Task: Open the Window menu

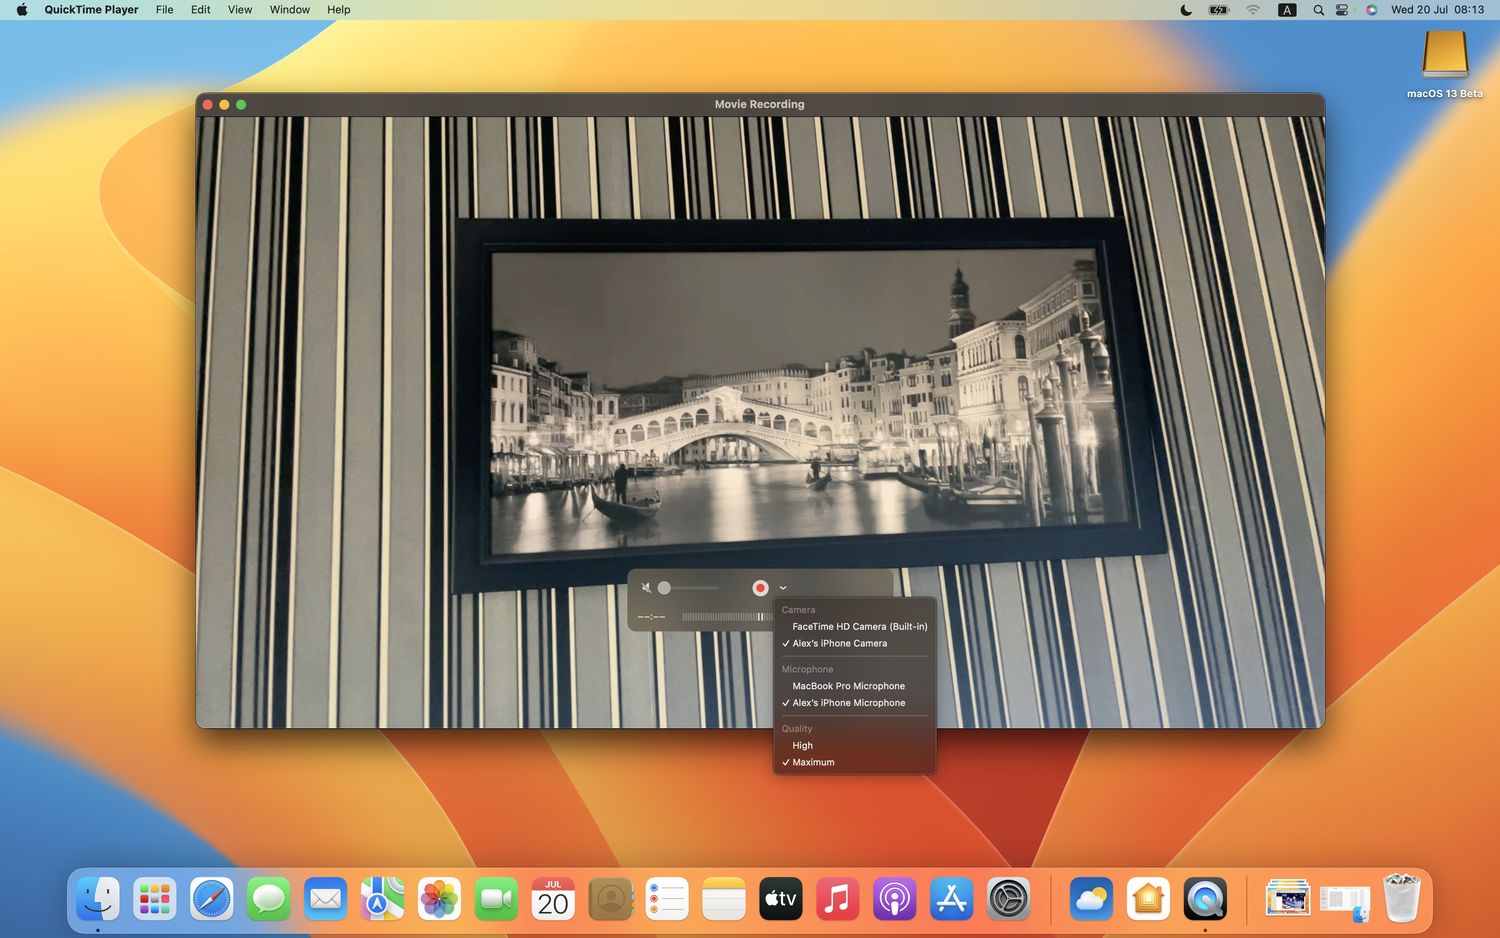Action: click(x=290, y=10)
